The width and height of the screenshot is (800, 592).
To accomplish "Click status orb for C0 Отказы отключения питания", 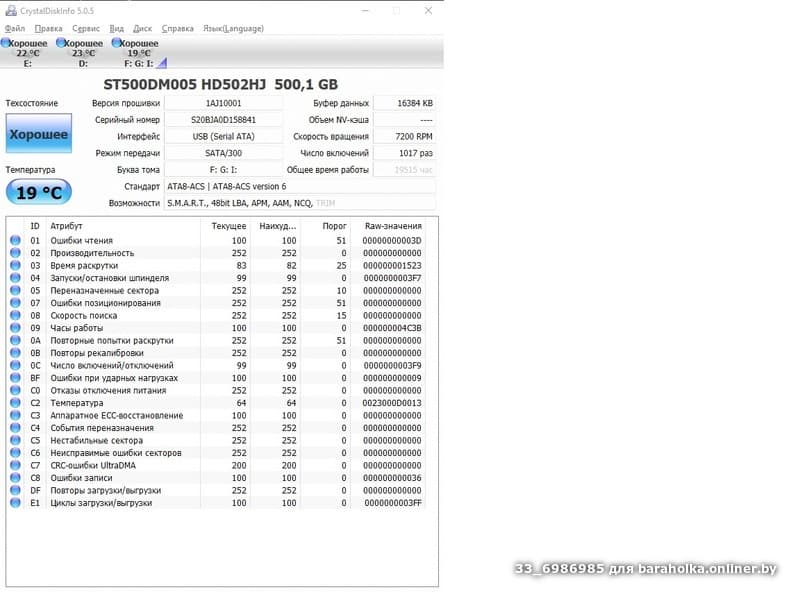I will coord(15,390).
